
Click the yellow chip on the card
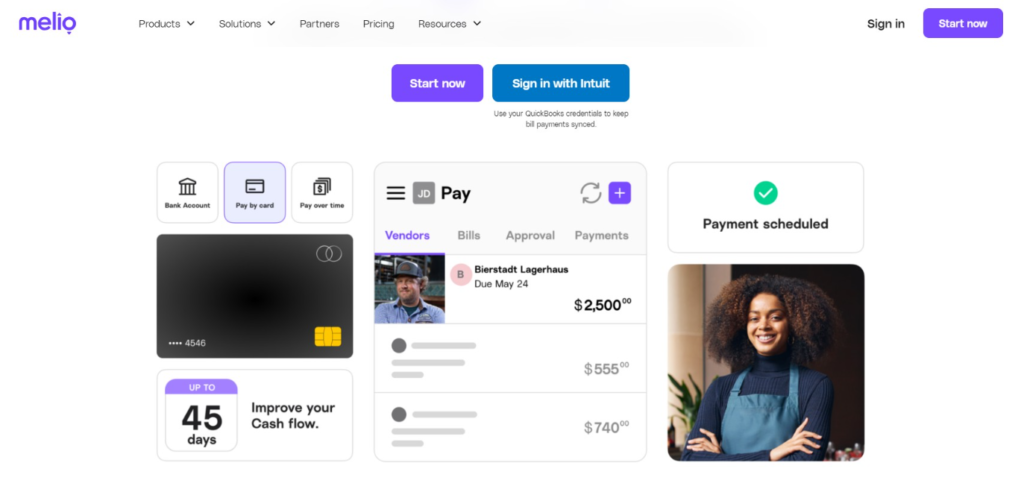tap(328, 336)
